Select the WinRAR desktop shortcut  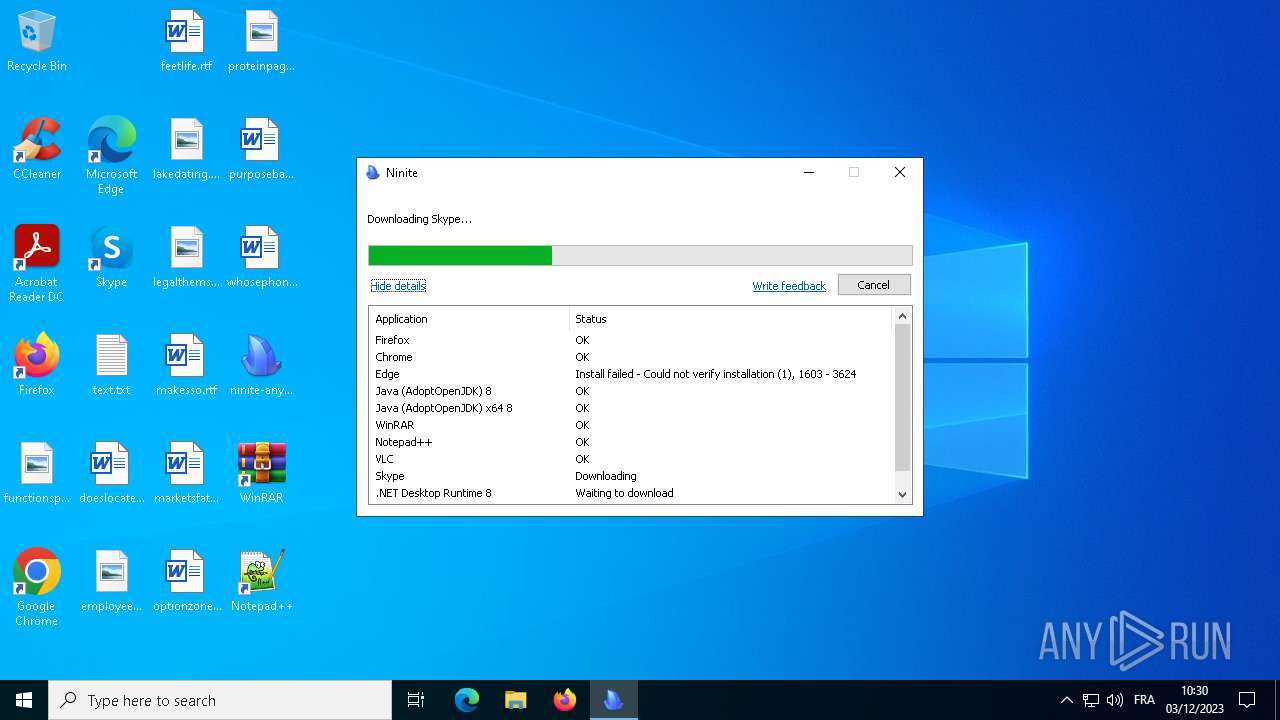(x=261, y=474)
